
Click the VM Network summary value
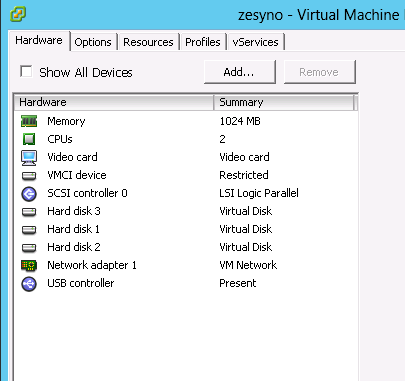248,265
